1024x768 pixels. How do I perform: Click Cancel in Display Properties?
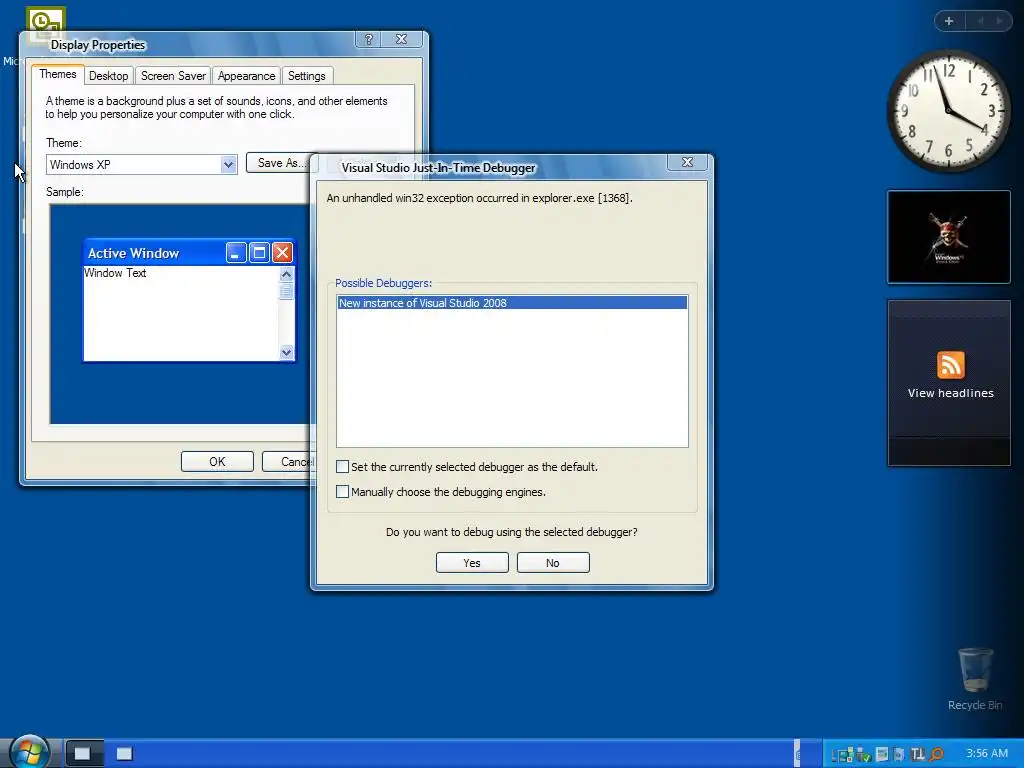[x=288, y=462]
